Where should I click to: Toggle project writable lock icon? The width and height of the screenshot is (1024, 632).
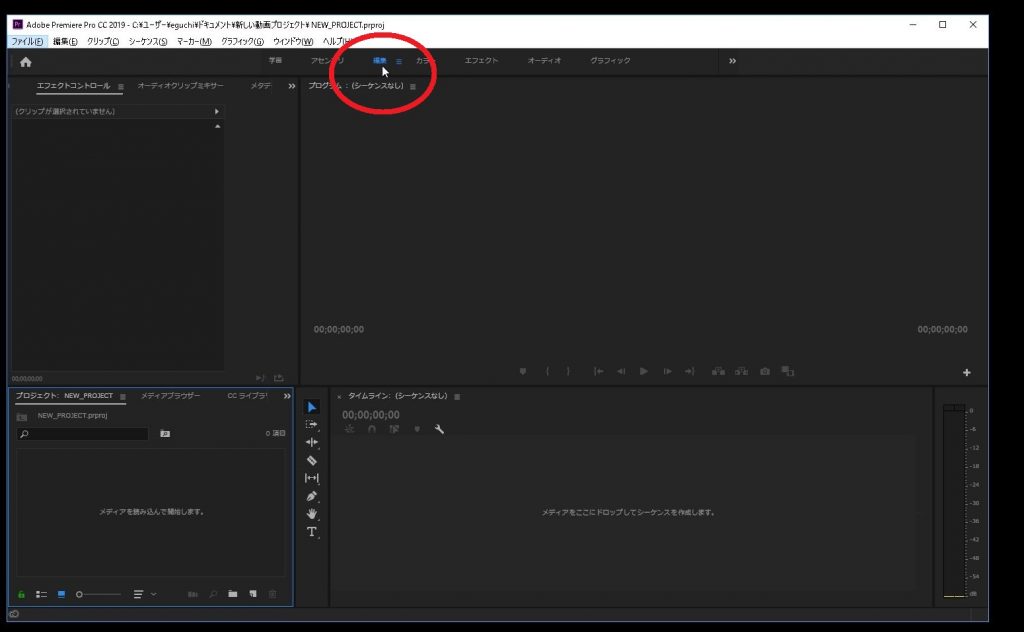coord(21,594)
